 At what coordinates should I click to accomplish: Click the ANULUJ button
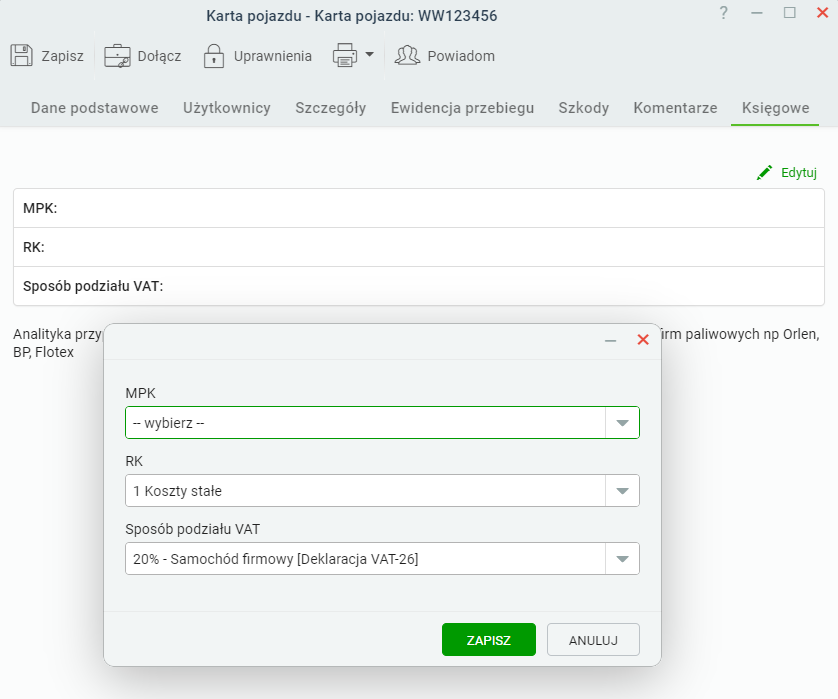pyautogui.click(x=593, y=640)
